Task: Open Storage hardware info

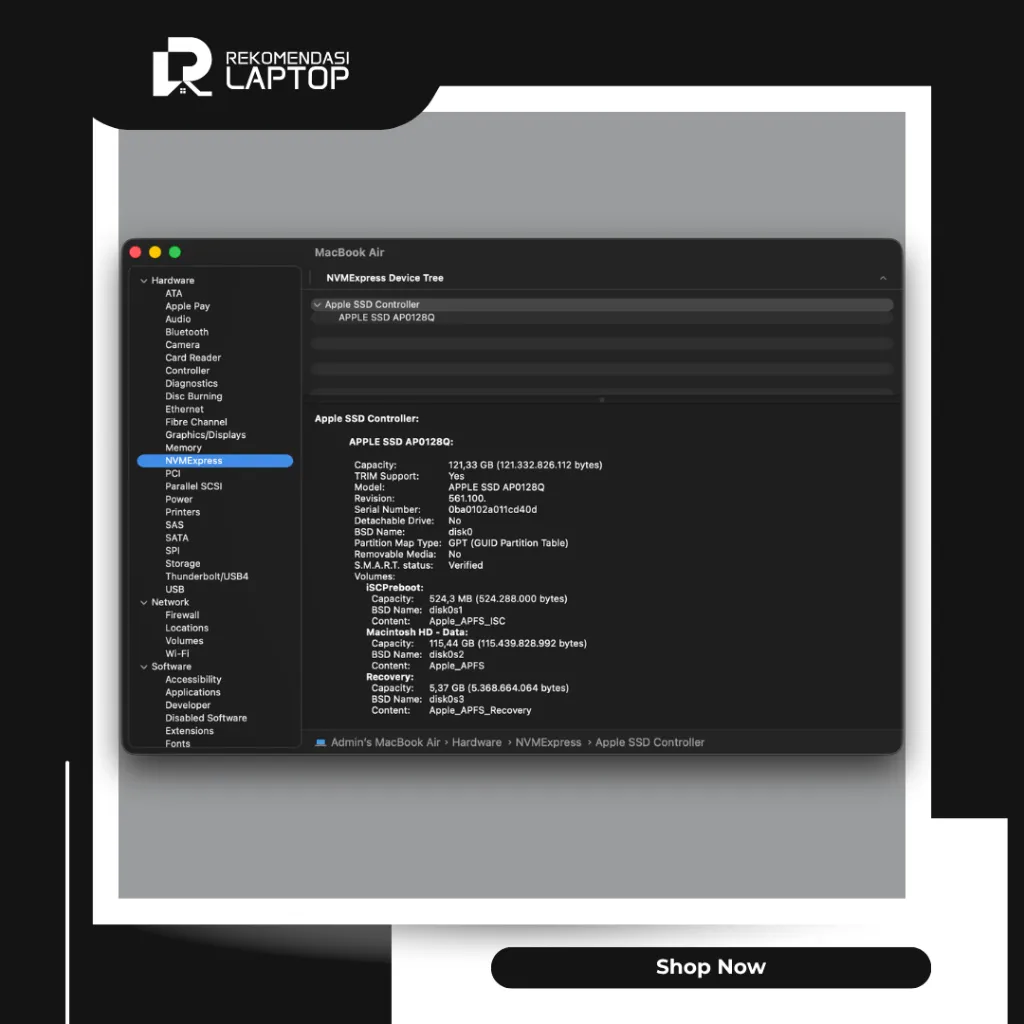Action: coord(183,564)
